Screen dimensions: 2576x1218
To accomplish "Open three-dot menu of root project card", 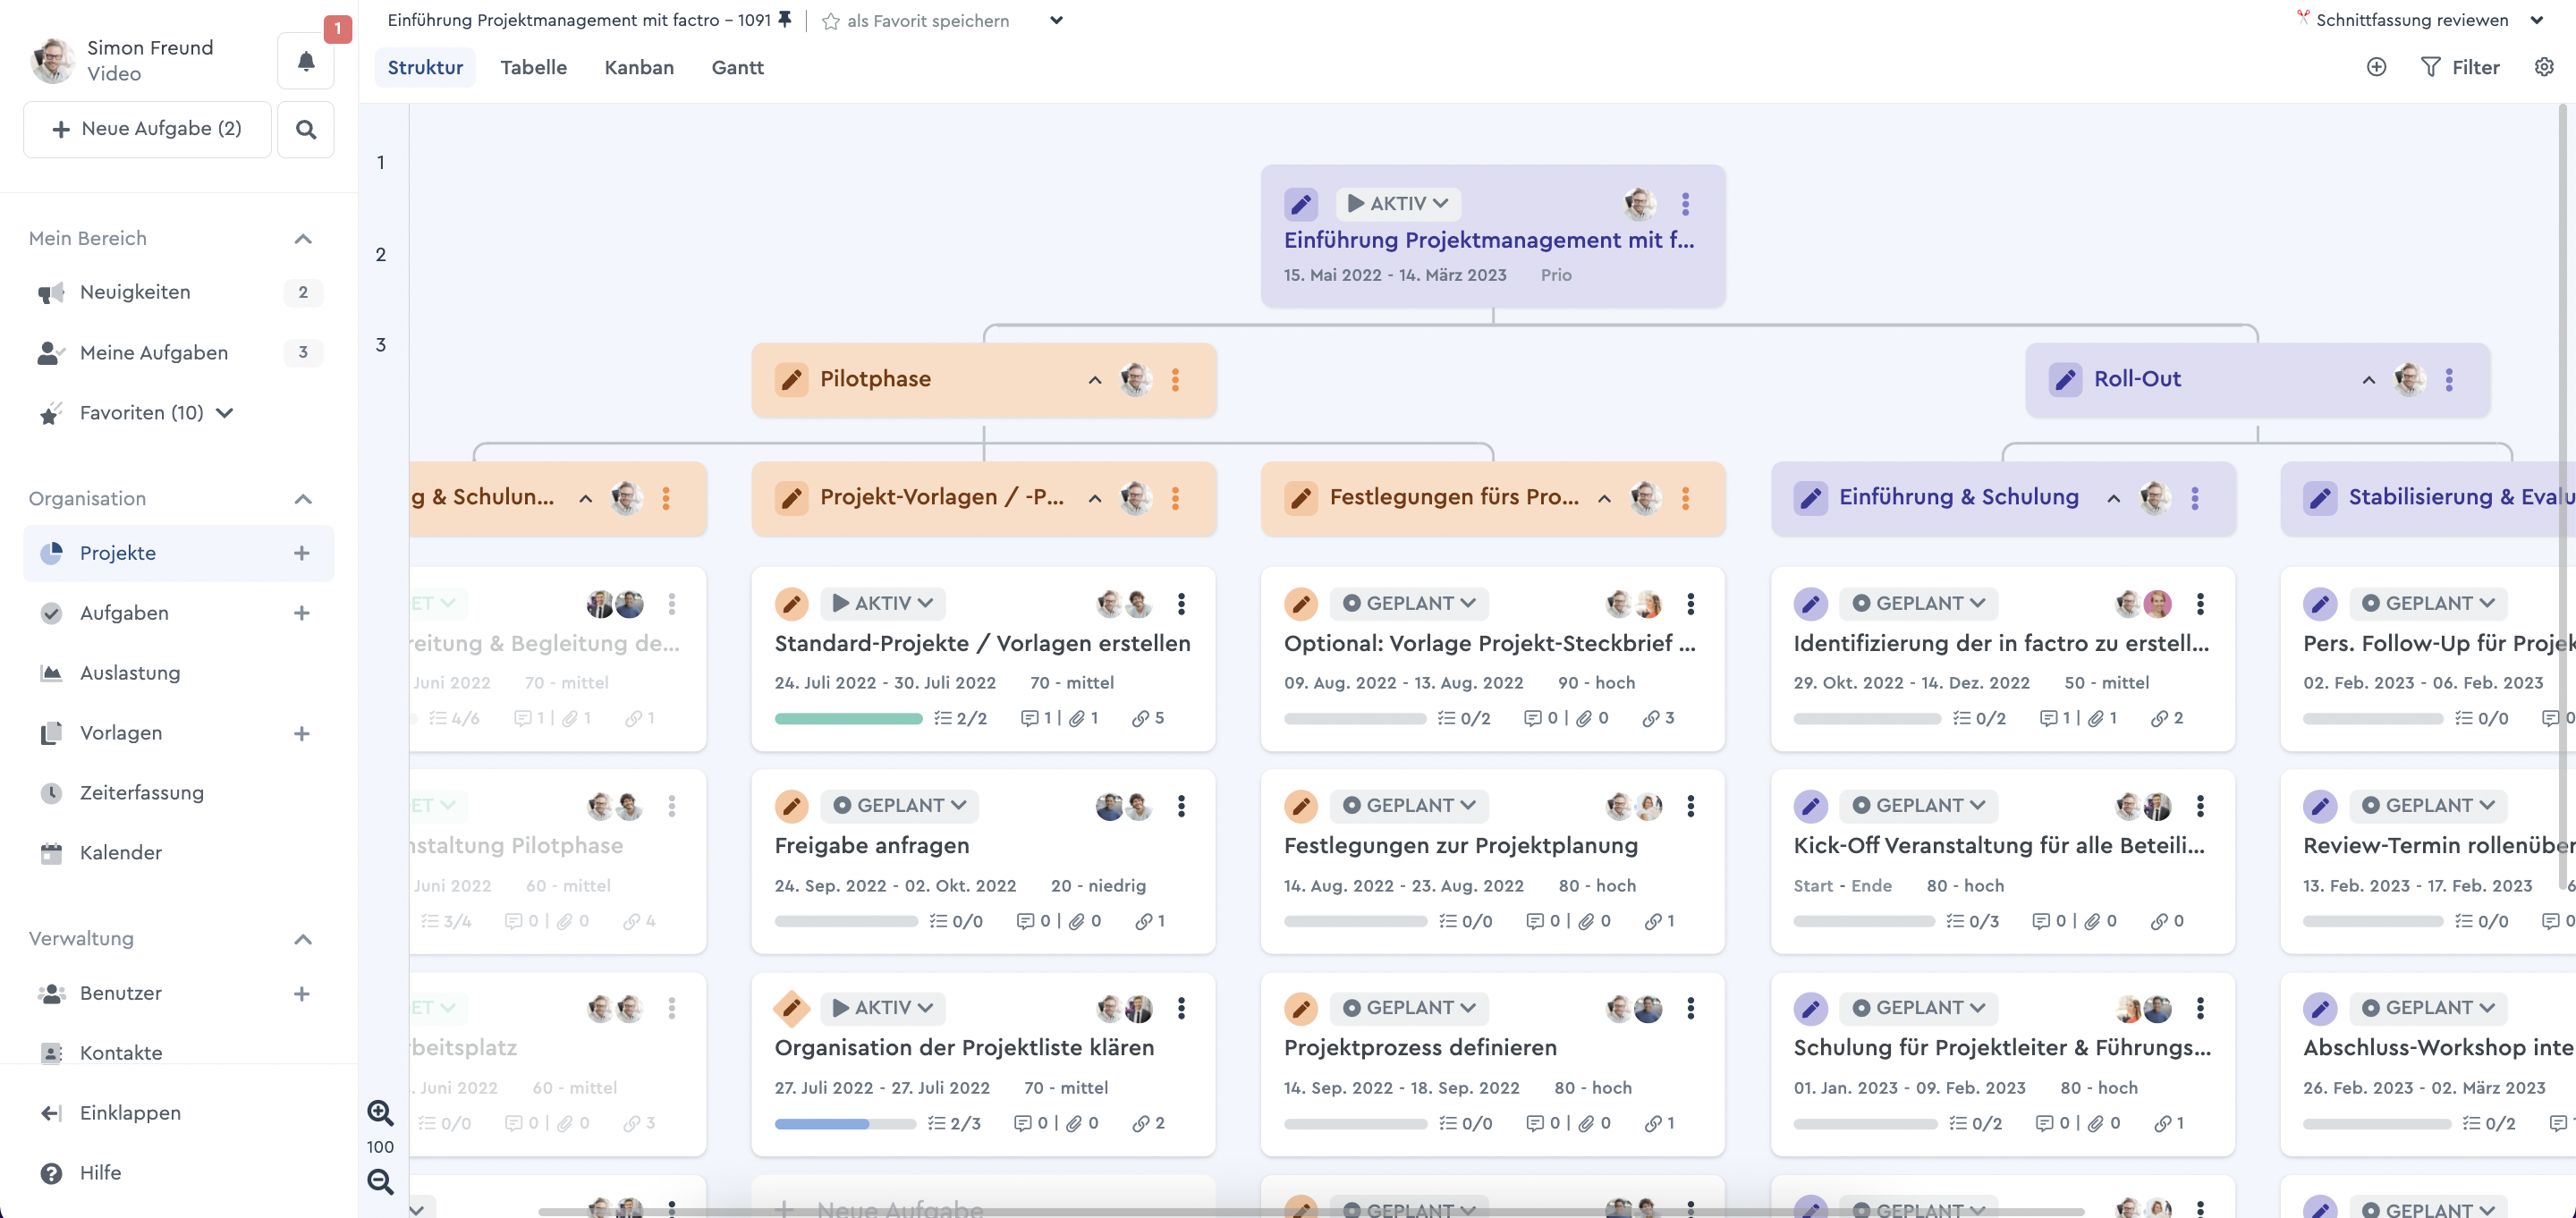I will (1685, 204).
